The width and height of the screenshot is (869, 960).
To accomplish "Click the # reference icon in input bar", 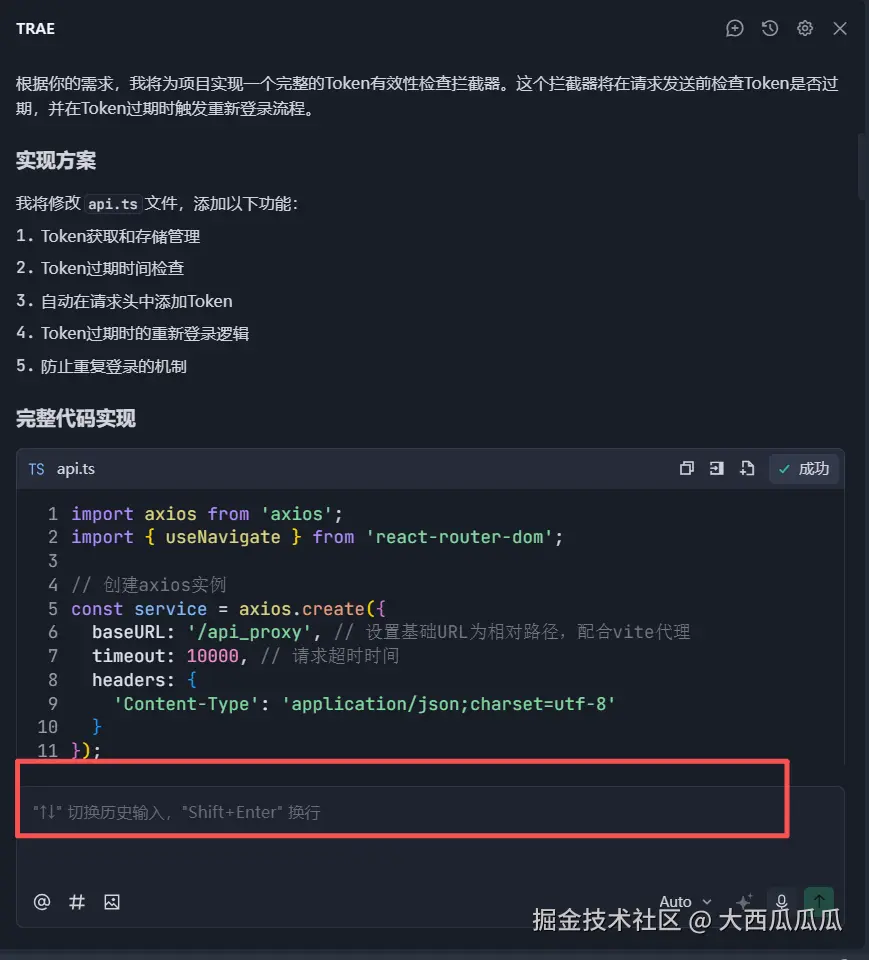I will point(77,902).
